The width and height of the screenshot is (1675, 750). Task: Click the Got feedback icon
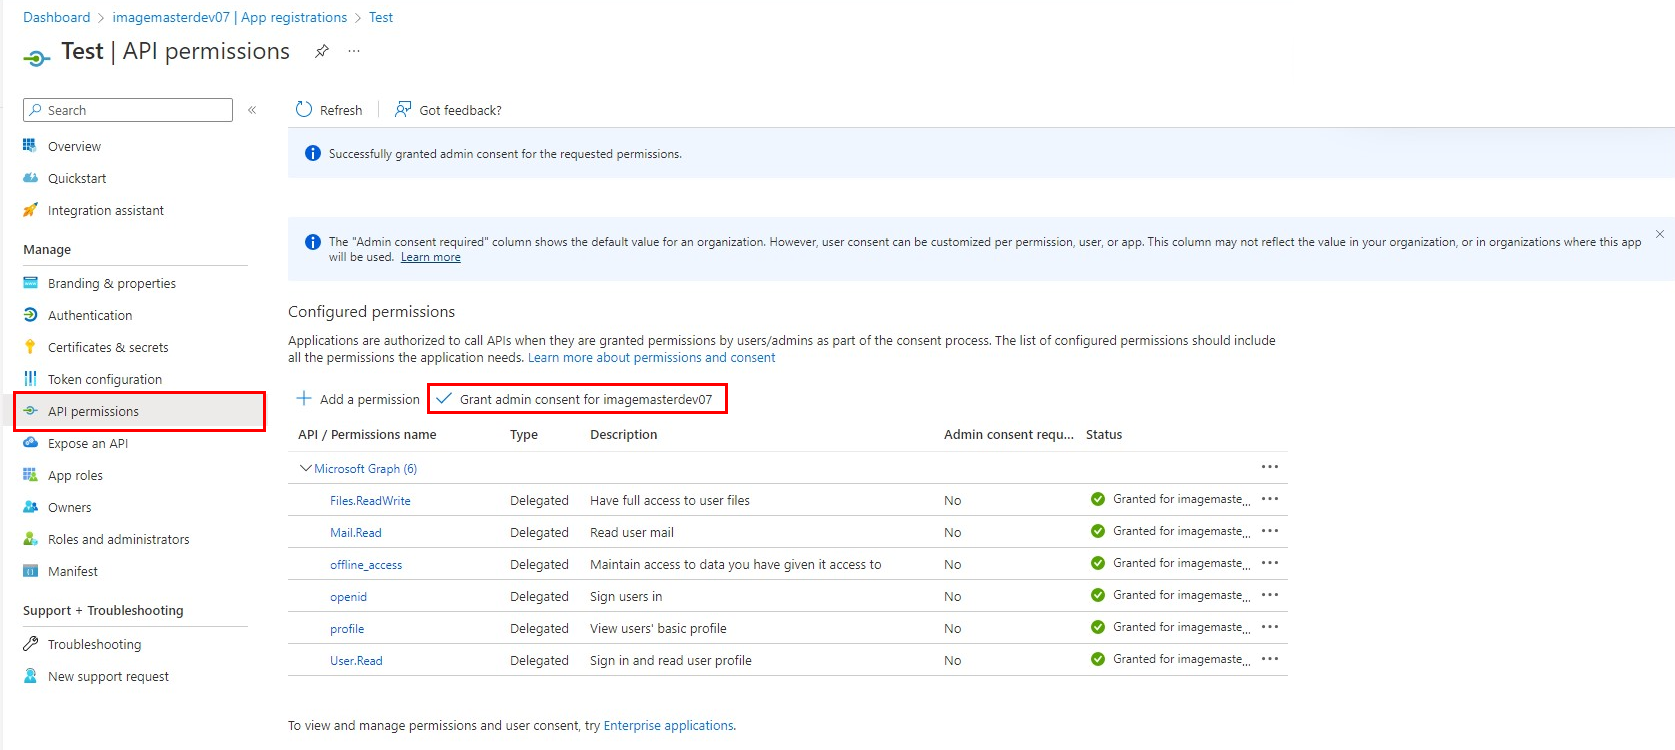pyautogui.click(x=403, y=109)
